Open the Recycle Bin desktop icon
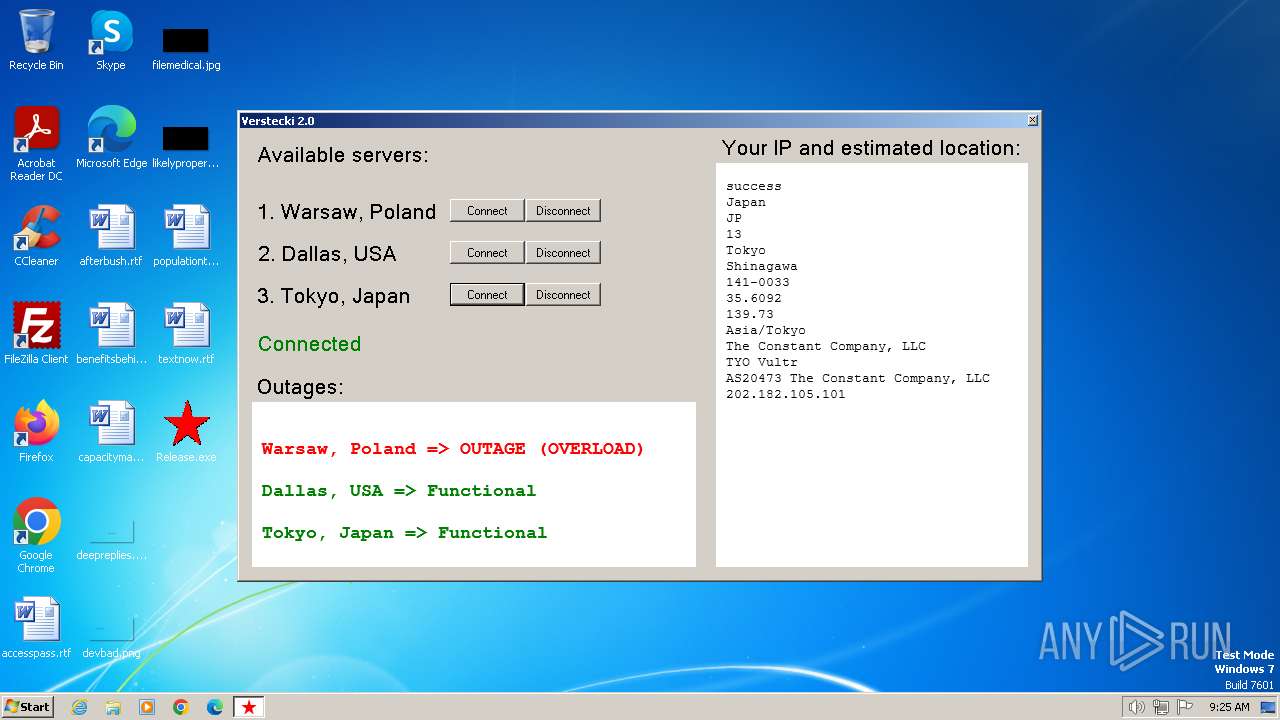The image size is (1280, 720). click(36, 40)
